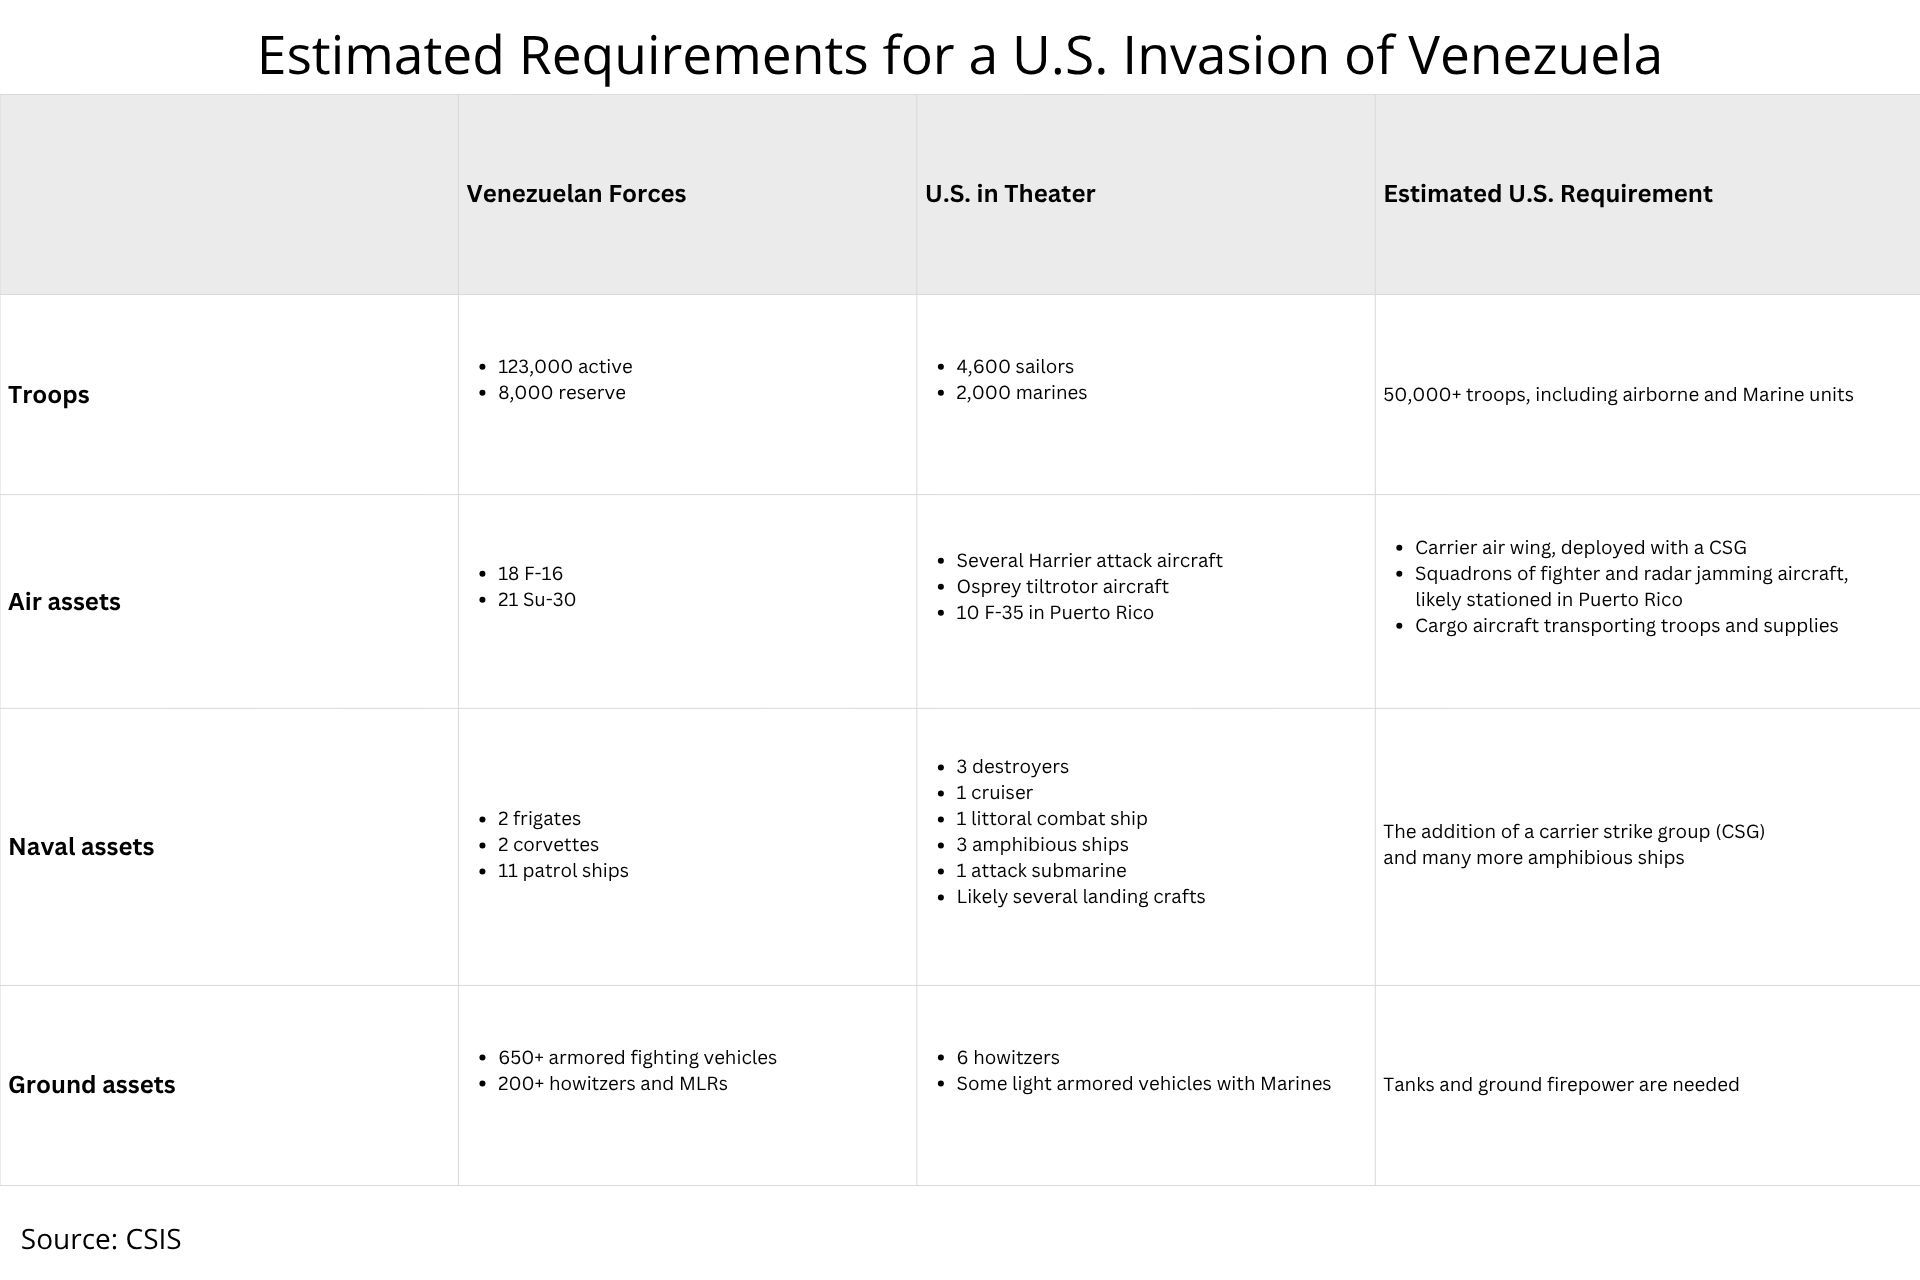Select the 10 F-35 in Puerto Rico line
The height and width of the screenshot is (1280, 1920).
[x=1054, y=613]
